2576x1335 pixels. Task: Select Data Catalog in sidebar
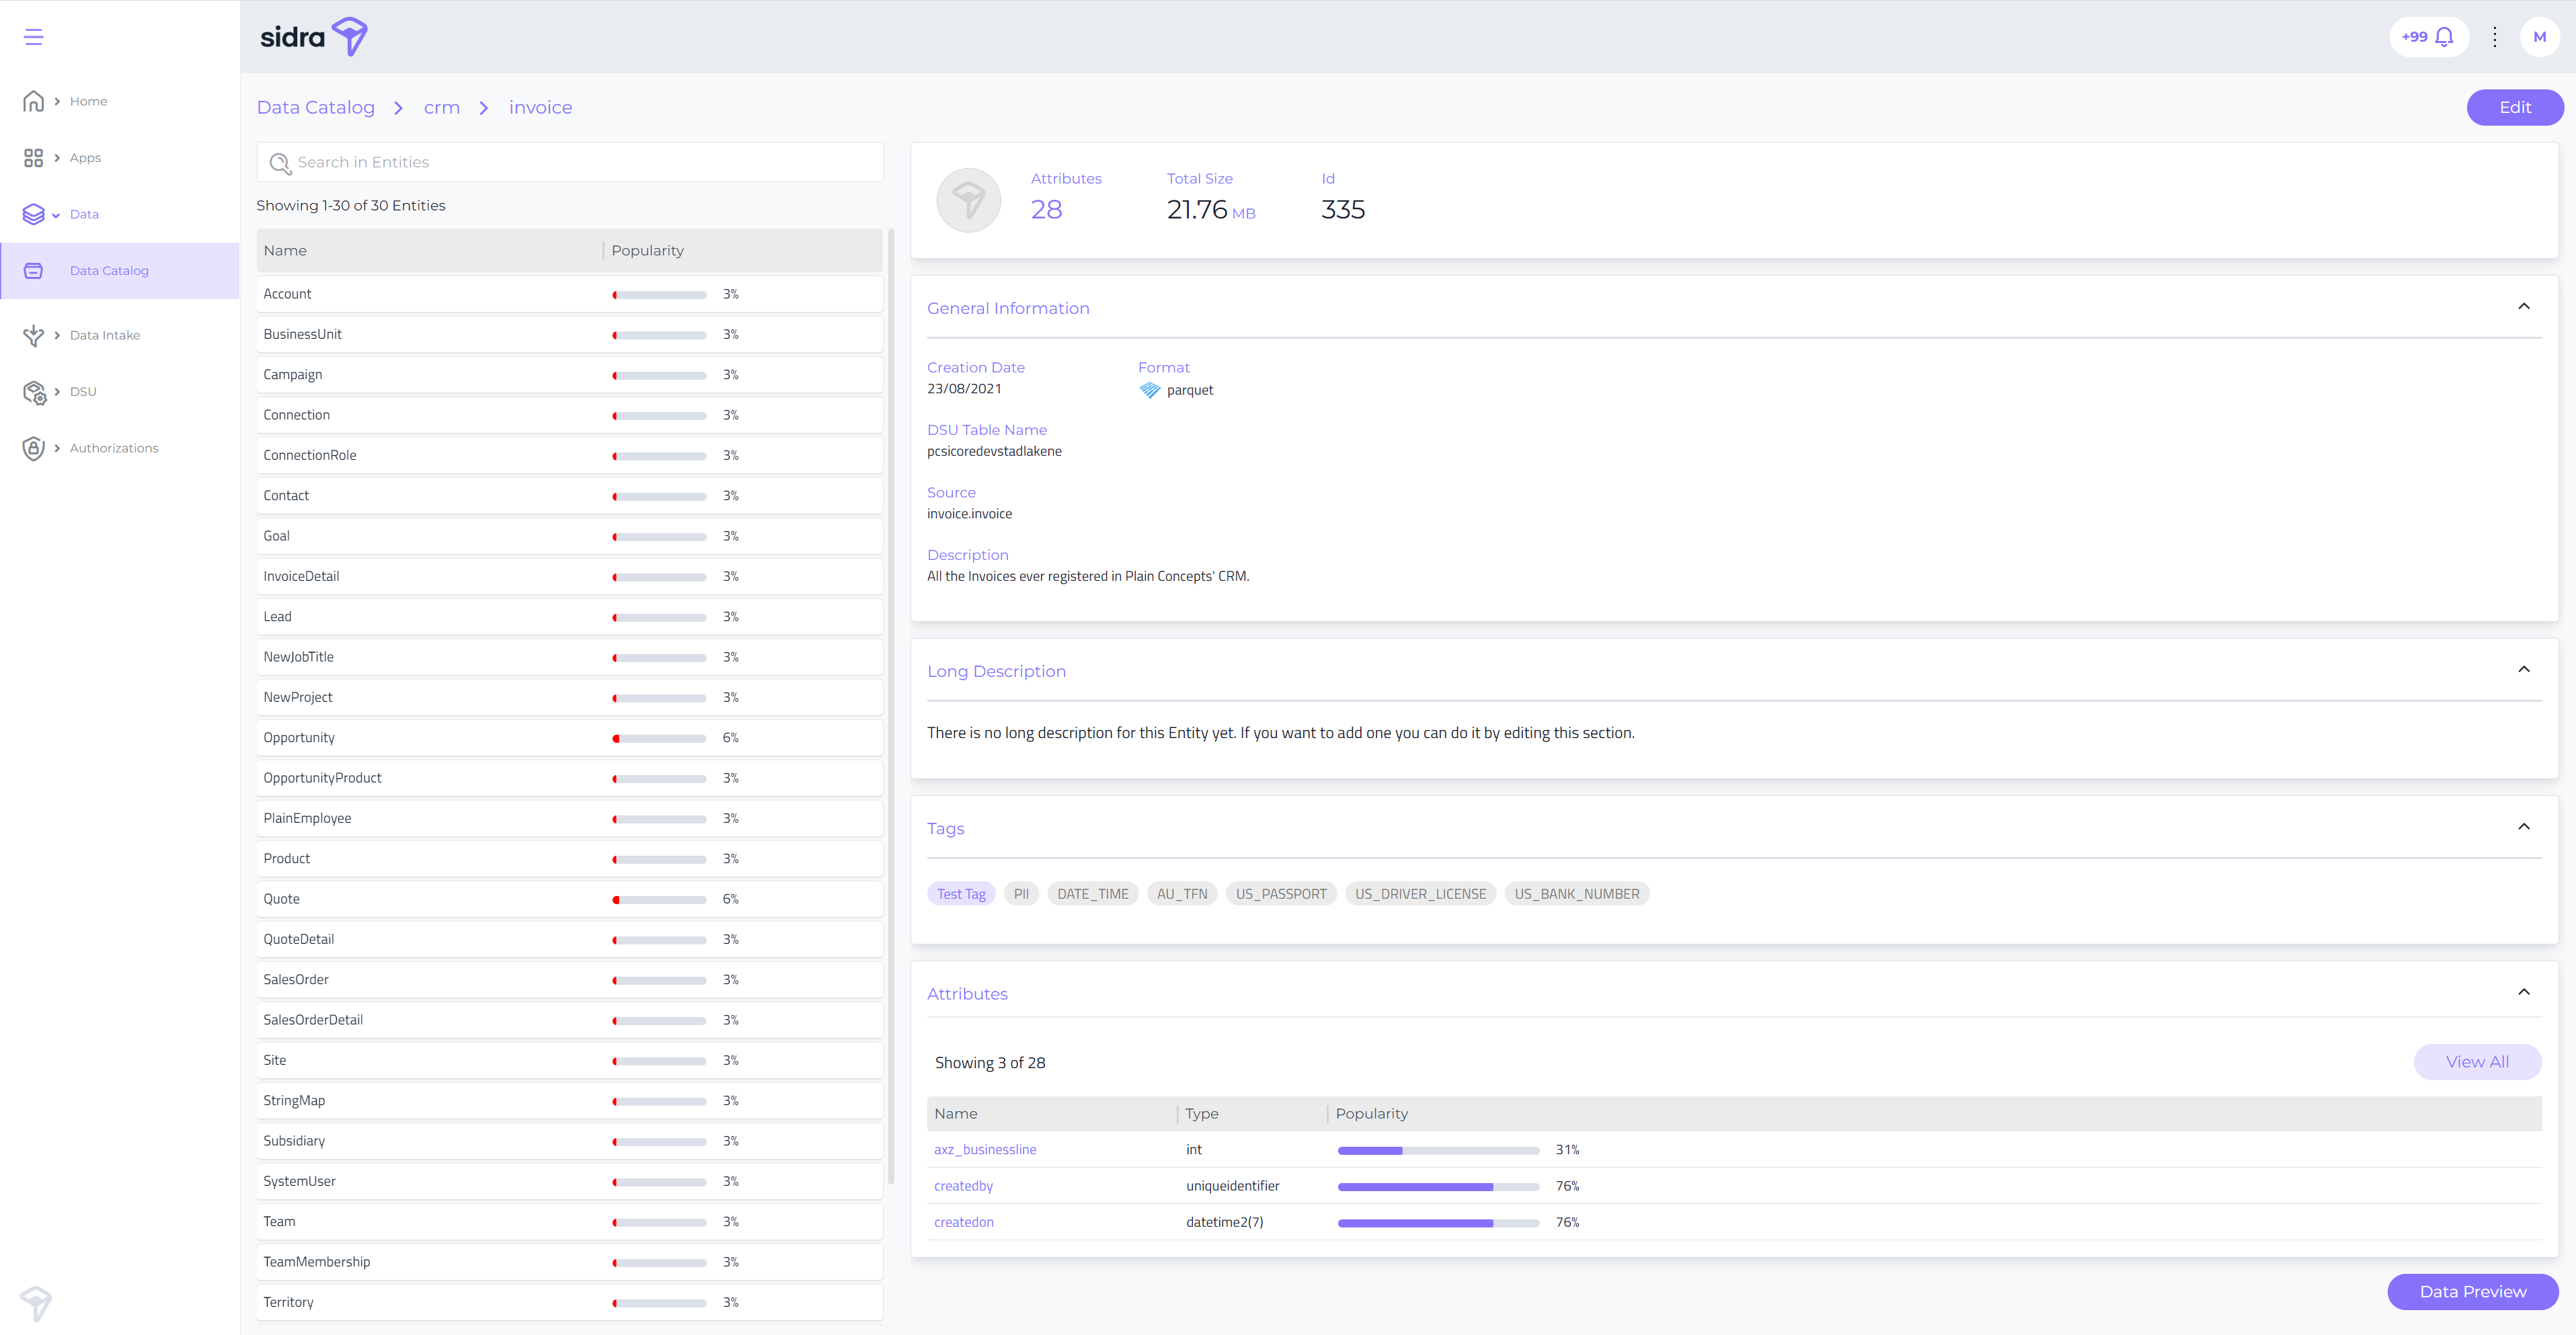pyautogui.click(x=109, y=271)
